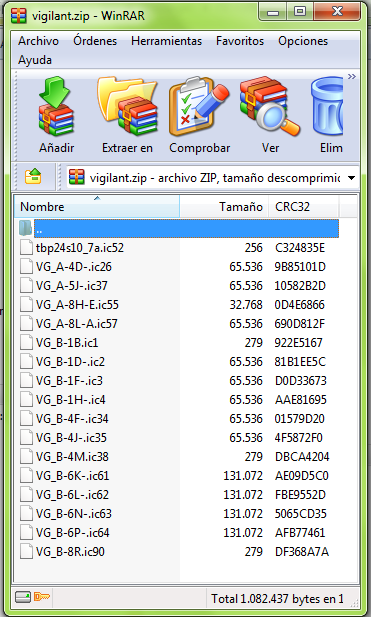Viewport: 371px width, 617px height.
Task: Click file icon of VG_B-8R.ic90
Action: point(26,552)
